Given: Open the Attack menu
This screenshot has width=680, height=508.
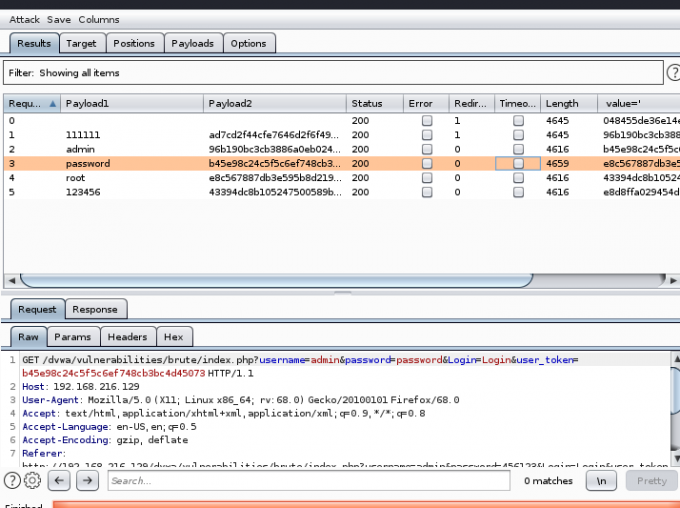Looking at the screenshot, I should point(24,20).
